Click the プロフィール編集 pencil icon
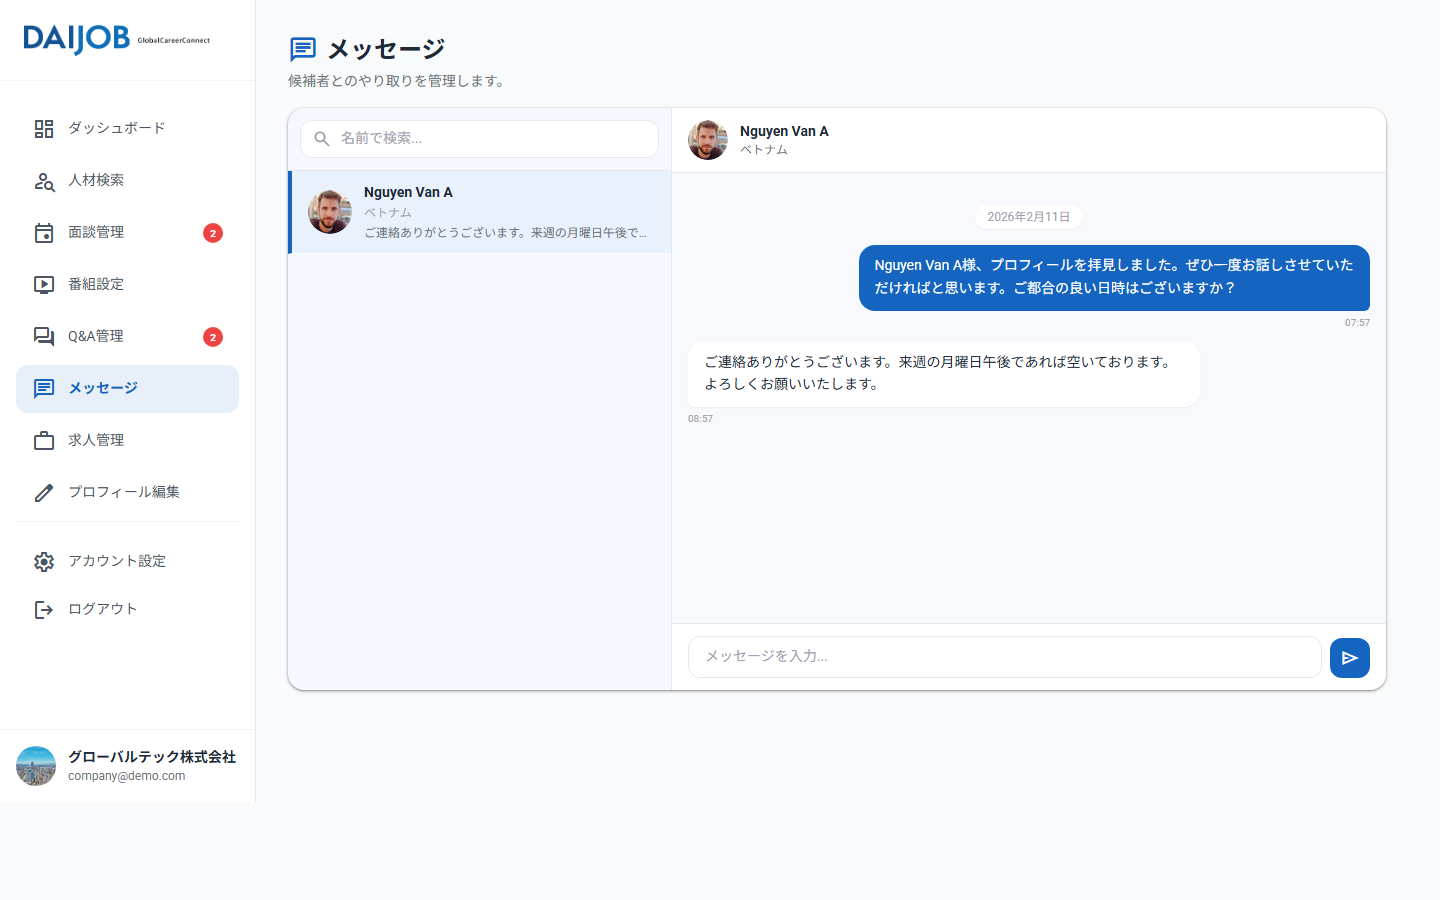Viewport: 1440px width, 900px height. pyautogui.click(x=44, y=492)
